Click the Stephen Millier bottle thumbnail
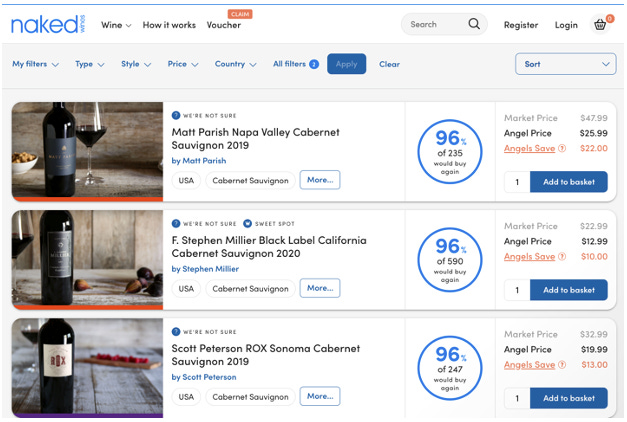The height and width of the screenshot is (422, 627). click(87, 258)
